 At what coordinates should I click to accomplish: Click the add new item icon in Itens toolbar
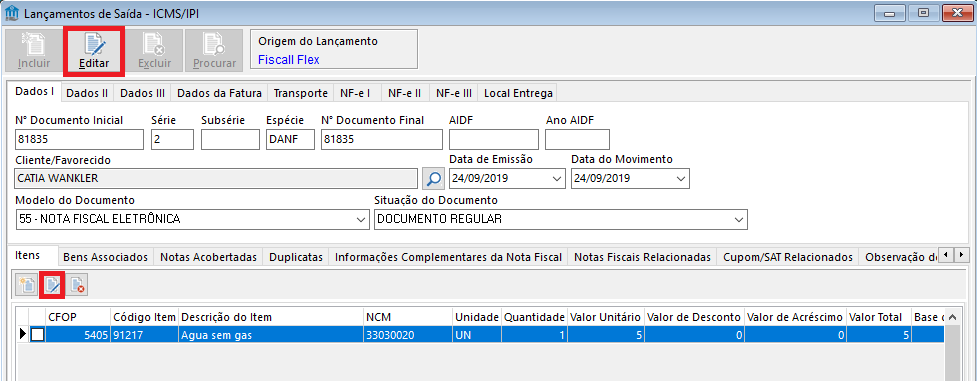pyautogui.click(x=27, y=286)
